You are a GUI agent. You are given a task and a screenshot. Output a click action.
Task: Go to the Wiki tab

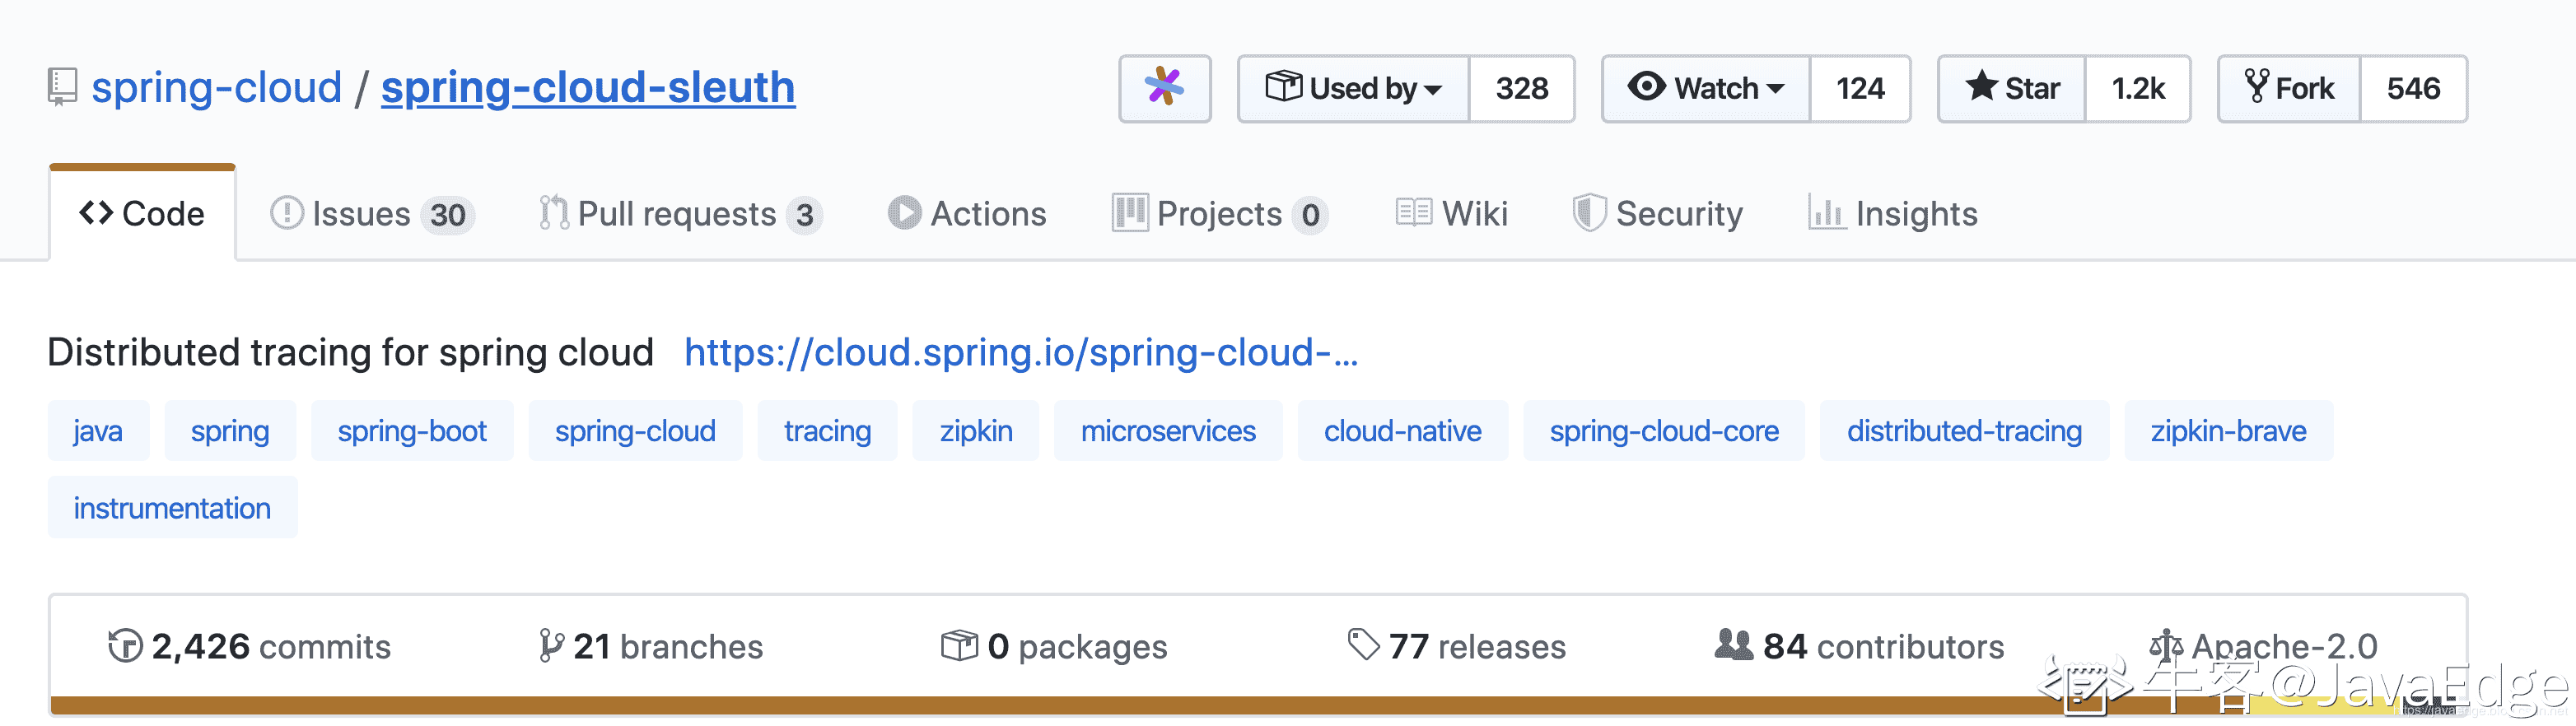point(1451,214)
